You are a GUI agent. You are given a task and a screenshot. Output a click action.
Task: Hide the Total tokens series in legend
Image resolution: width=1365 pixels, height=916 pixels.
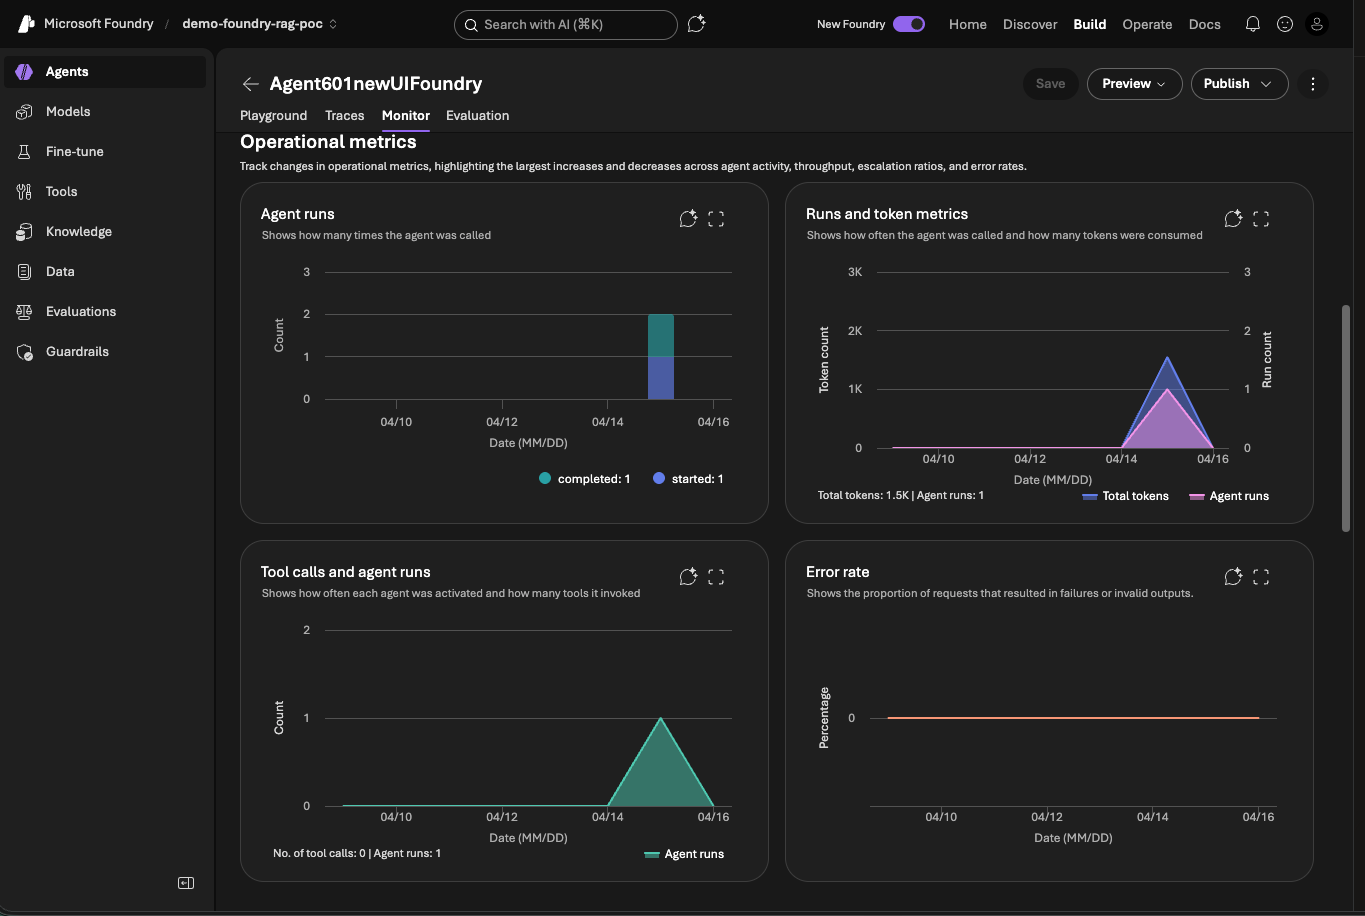click(1125, 495)
